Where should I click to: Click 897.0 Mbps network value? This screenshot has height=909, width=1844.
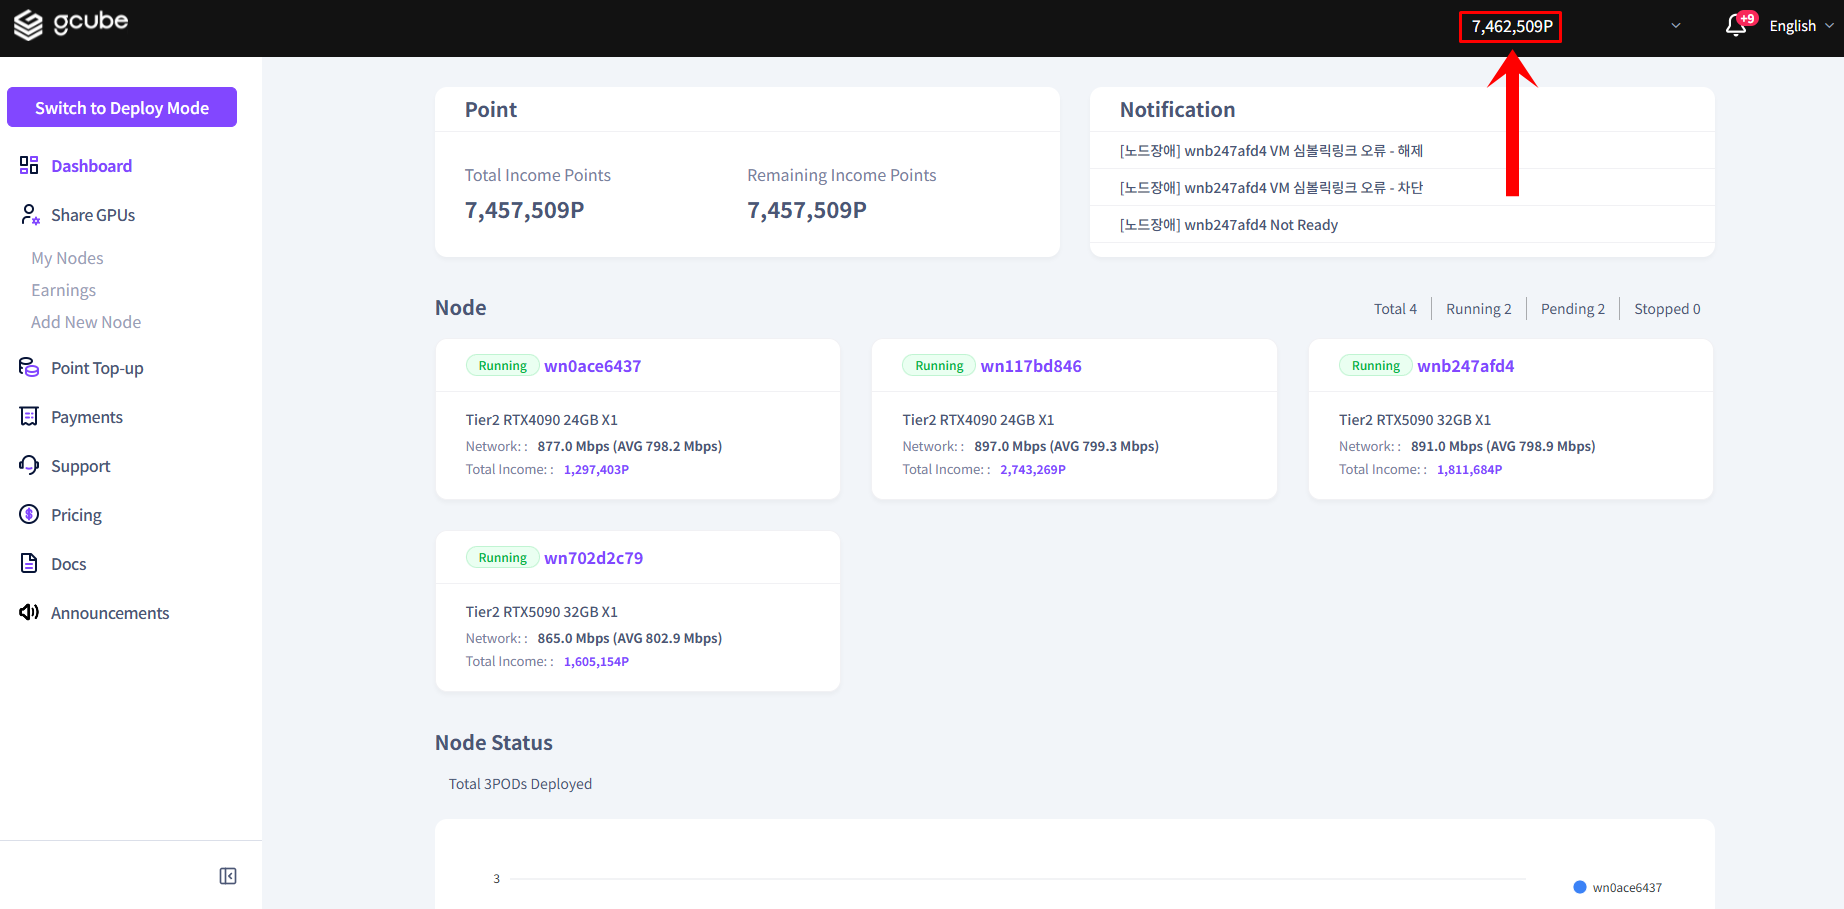1066,446
